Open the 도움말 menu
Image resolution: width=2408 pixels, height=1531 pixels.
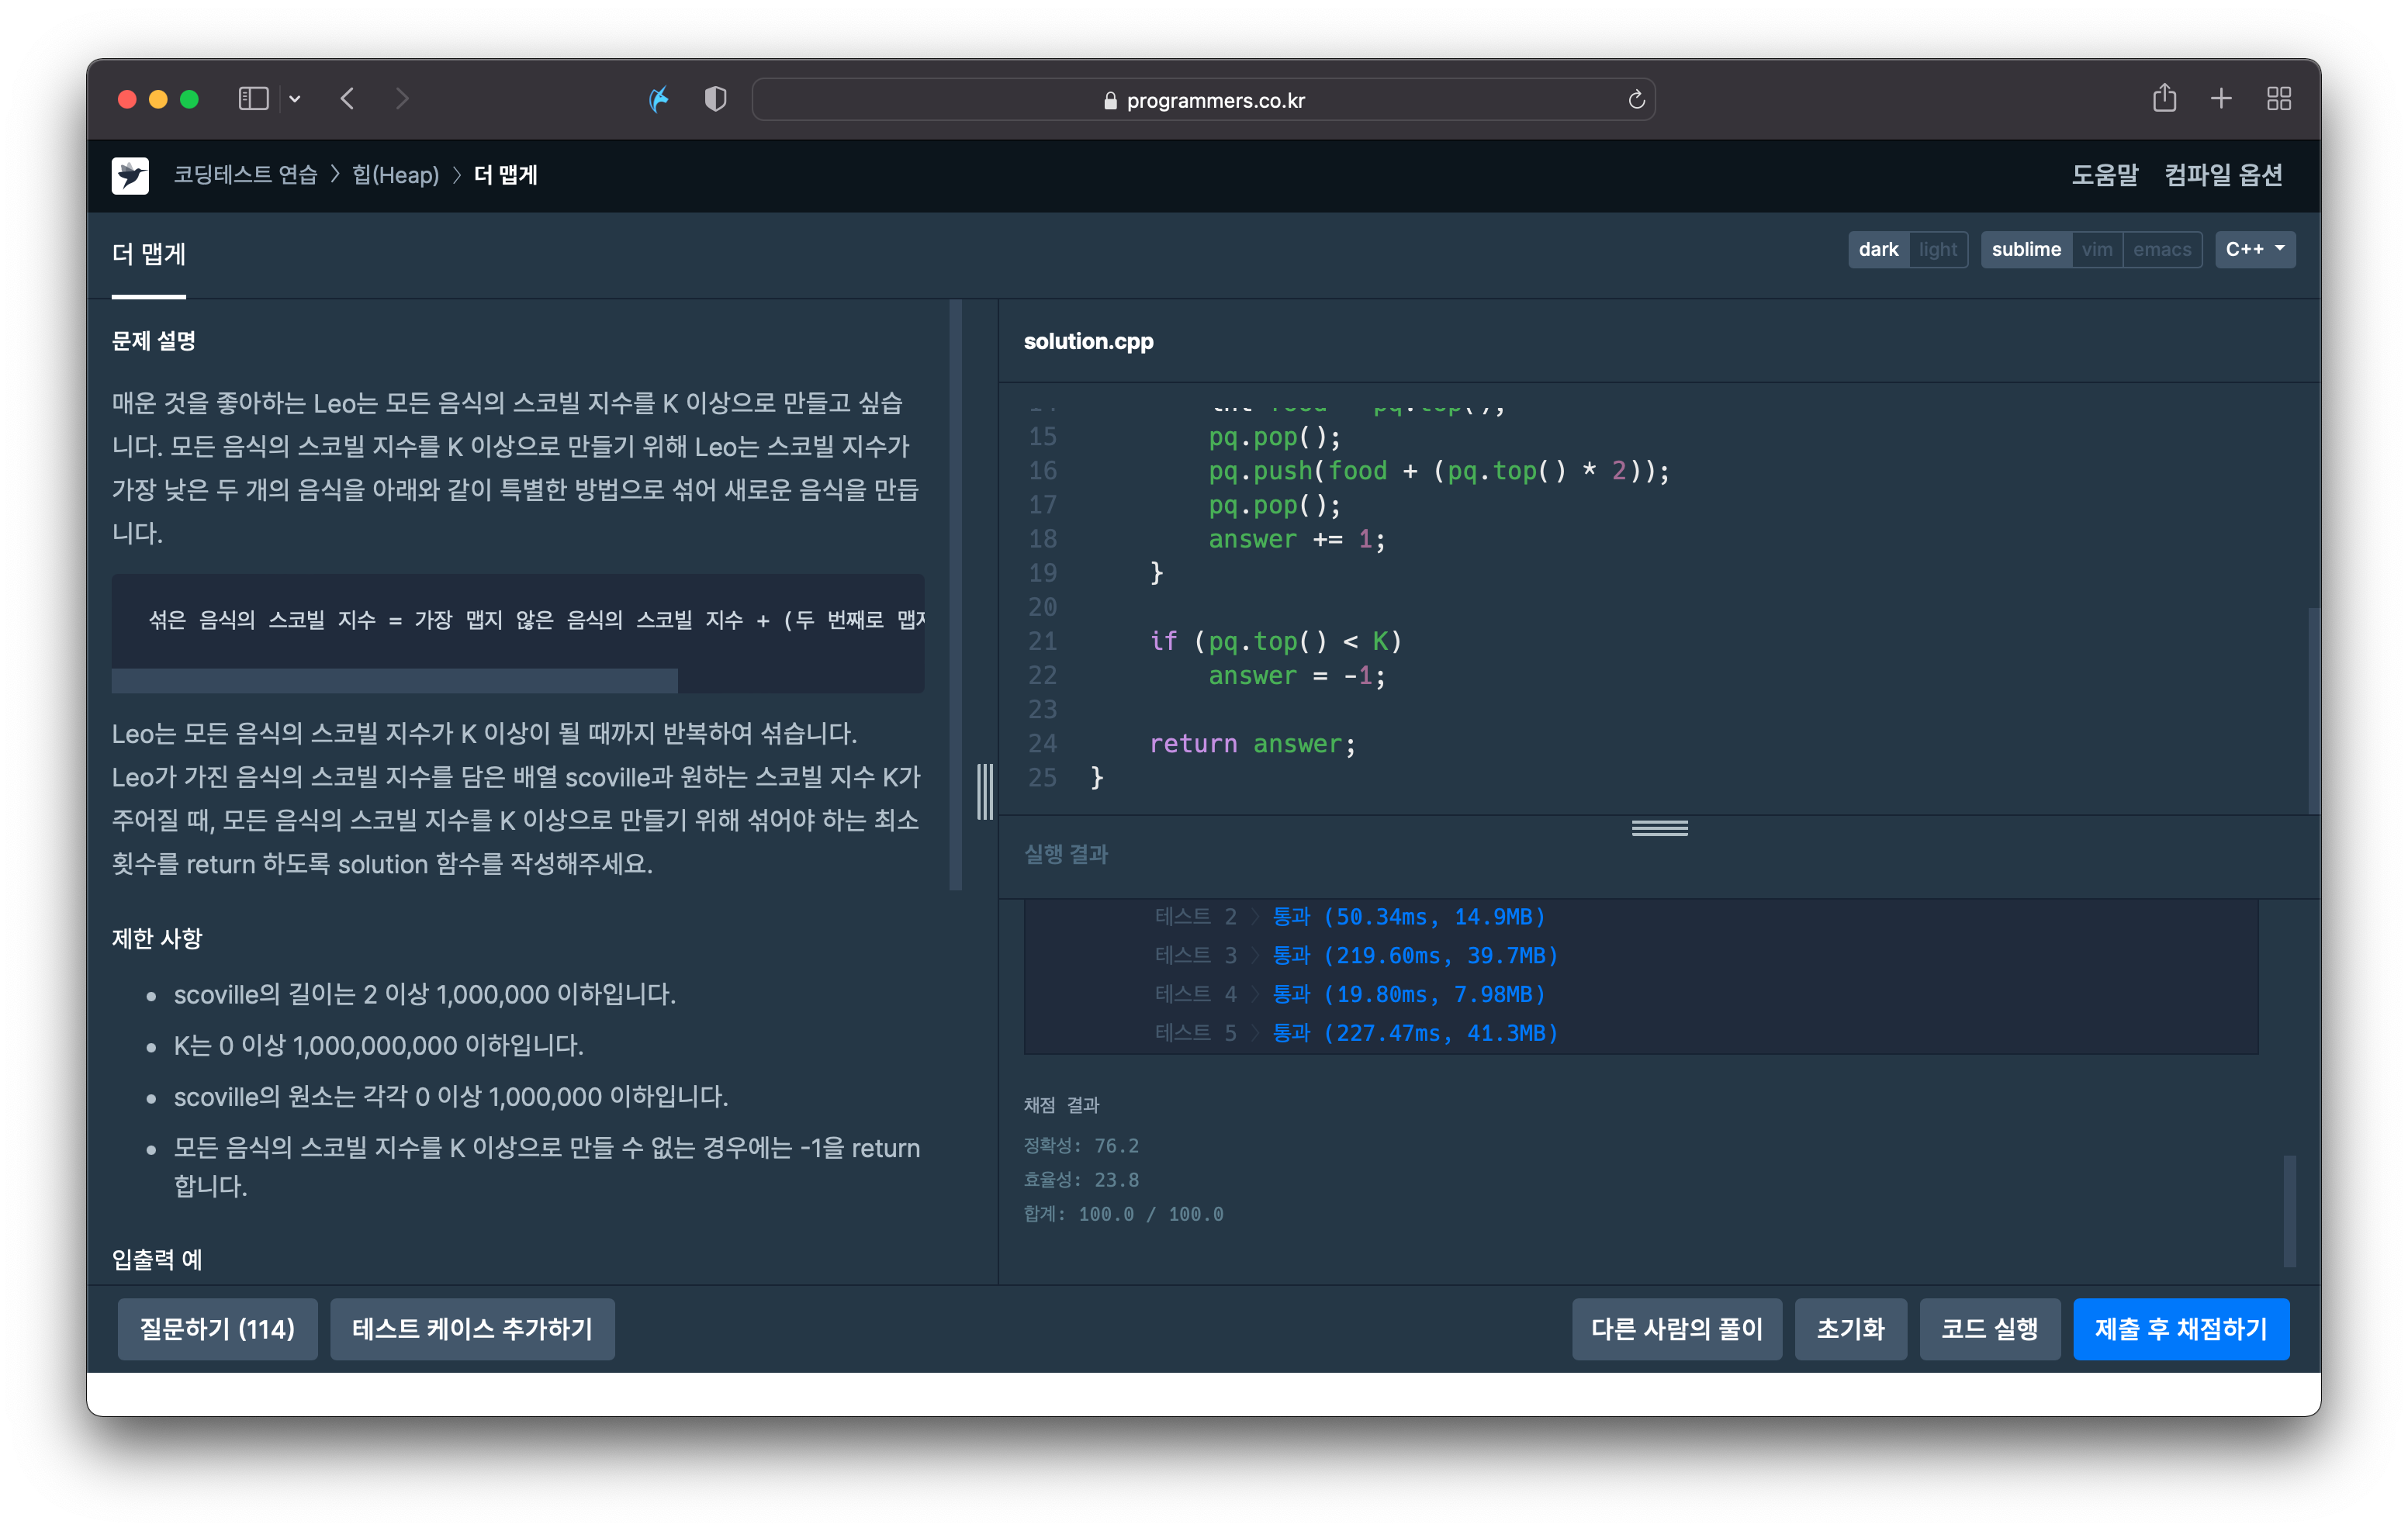pos(2104,175)
